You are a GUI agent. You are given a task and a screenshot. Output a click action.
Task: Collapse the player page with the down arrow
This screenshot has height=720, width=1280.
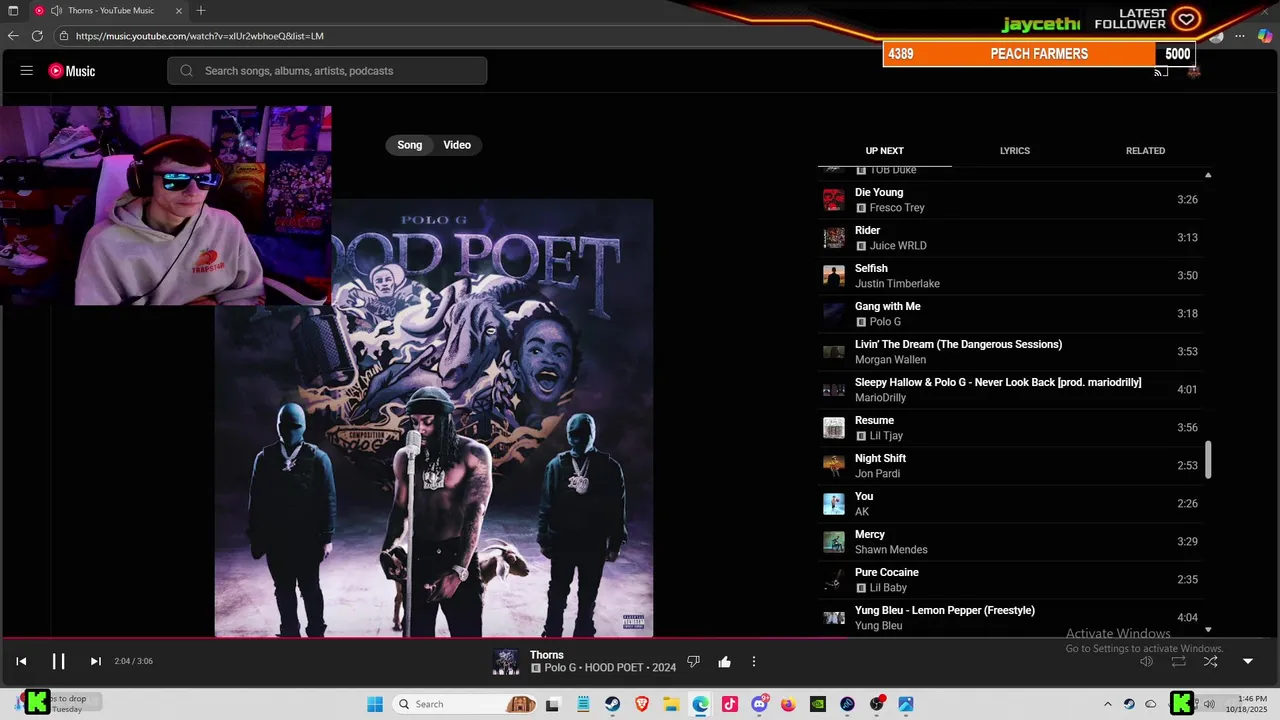1248,661
